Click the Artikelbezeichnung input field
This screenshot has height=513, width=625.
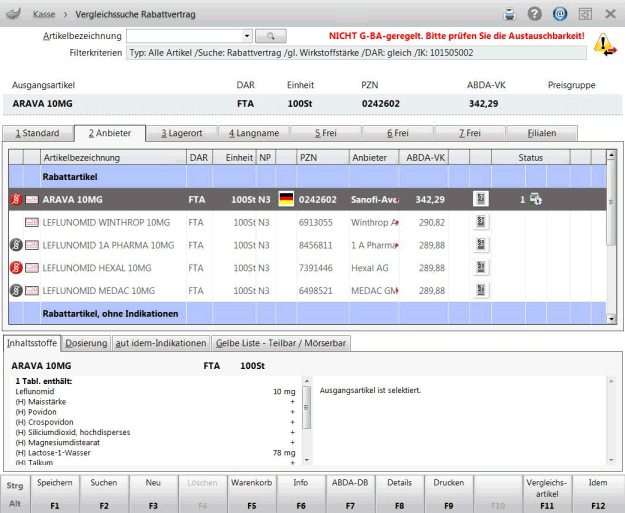click(185, 36)
